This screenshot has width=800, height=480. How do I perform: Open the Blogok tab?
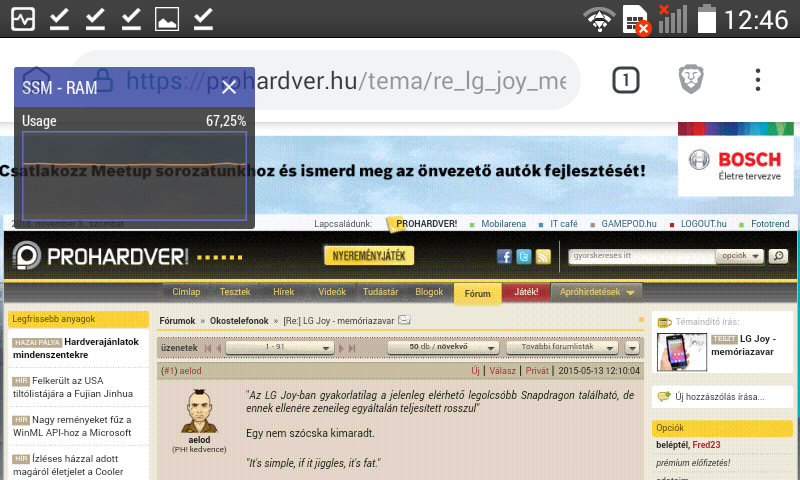tap(429, 292)
